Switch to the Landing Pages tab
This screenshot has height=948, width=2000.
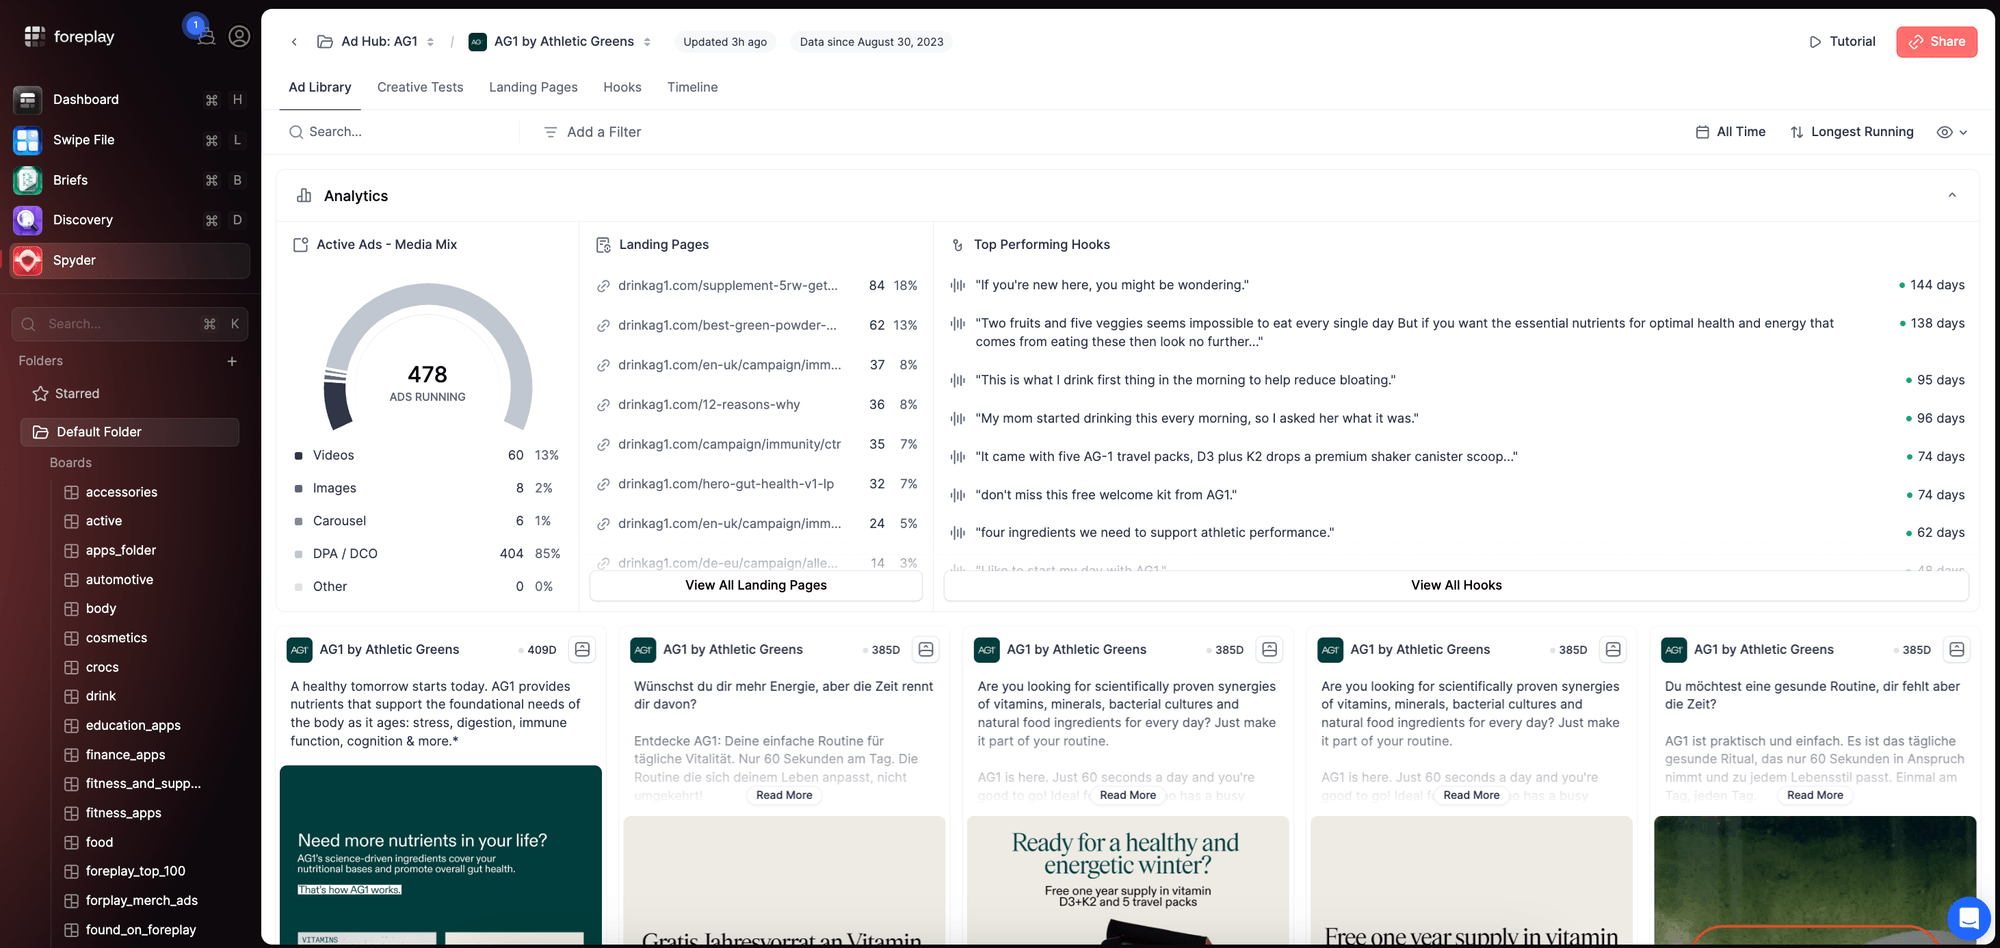[x=533, y=88]
